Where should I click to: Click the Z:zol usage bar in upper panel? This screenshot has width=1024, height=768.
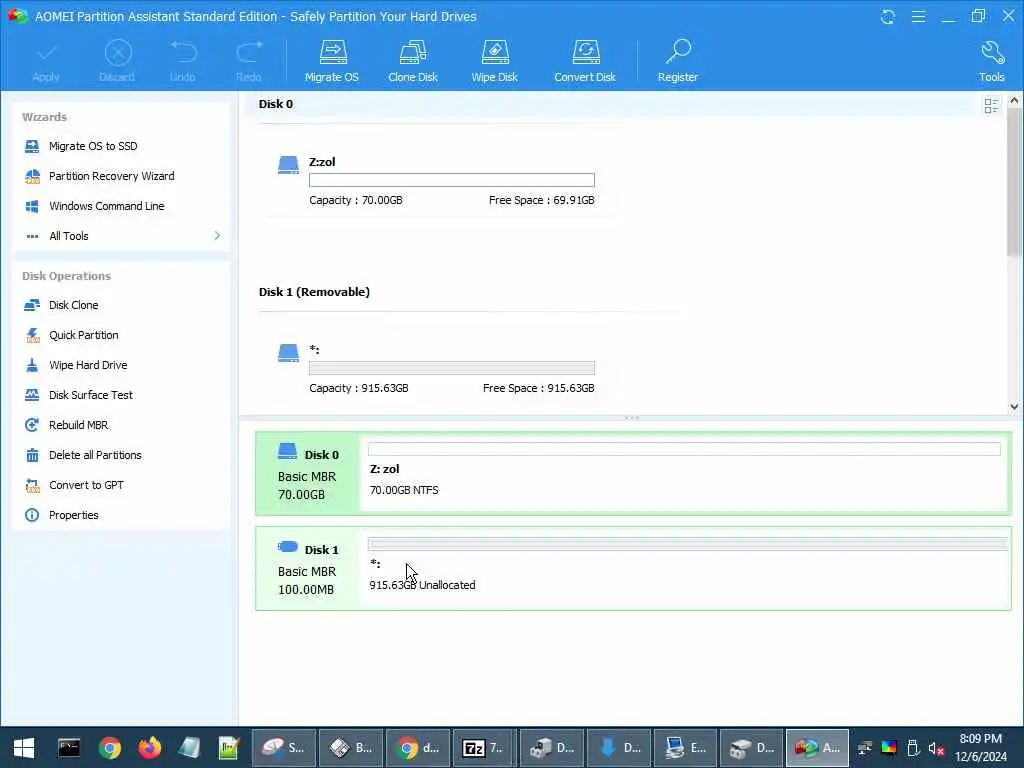[x=452, y=180]
